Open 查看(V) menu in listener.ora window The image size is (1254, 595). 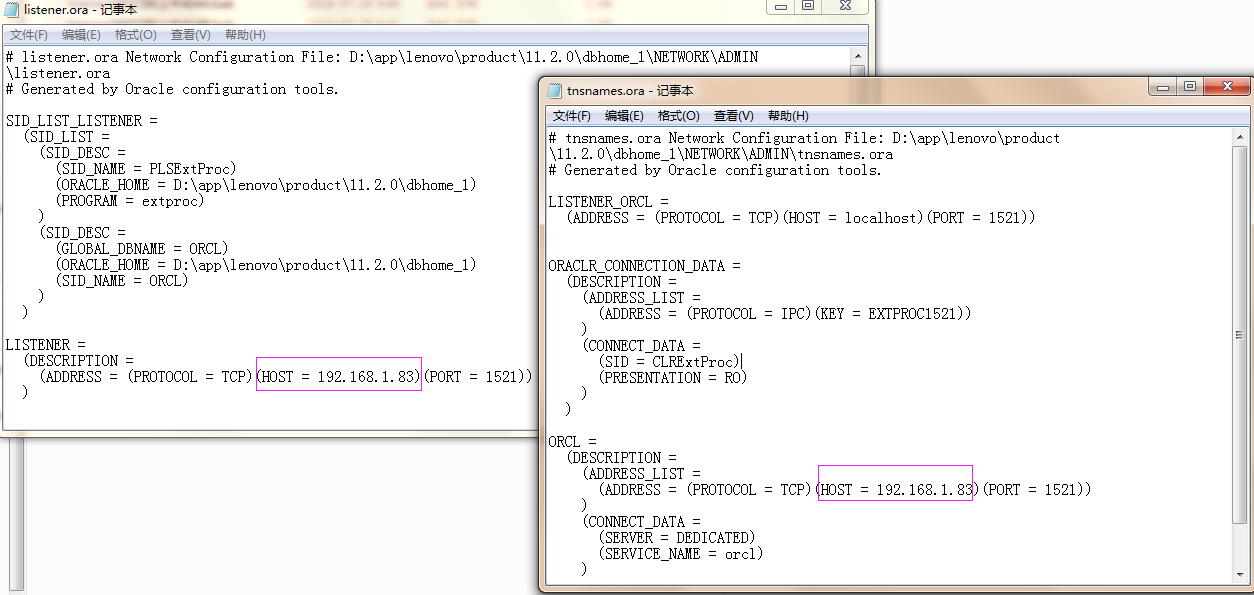coord(190,35)
